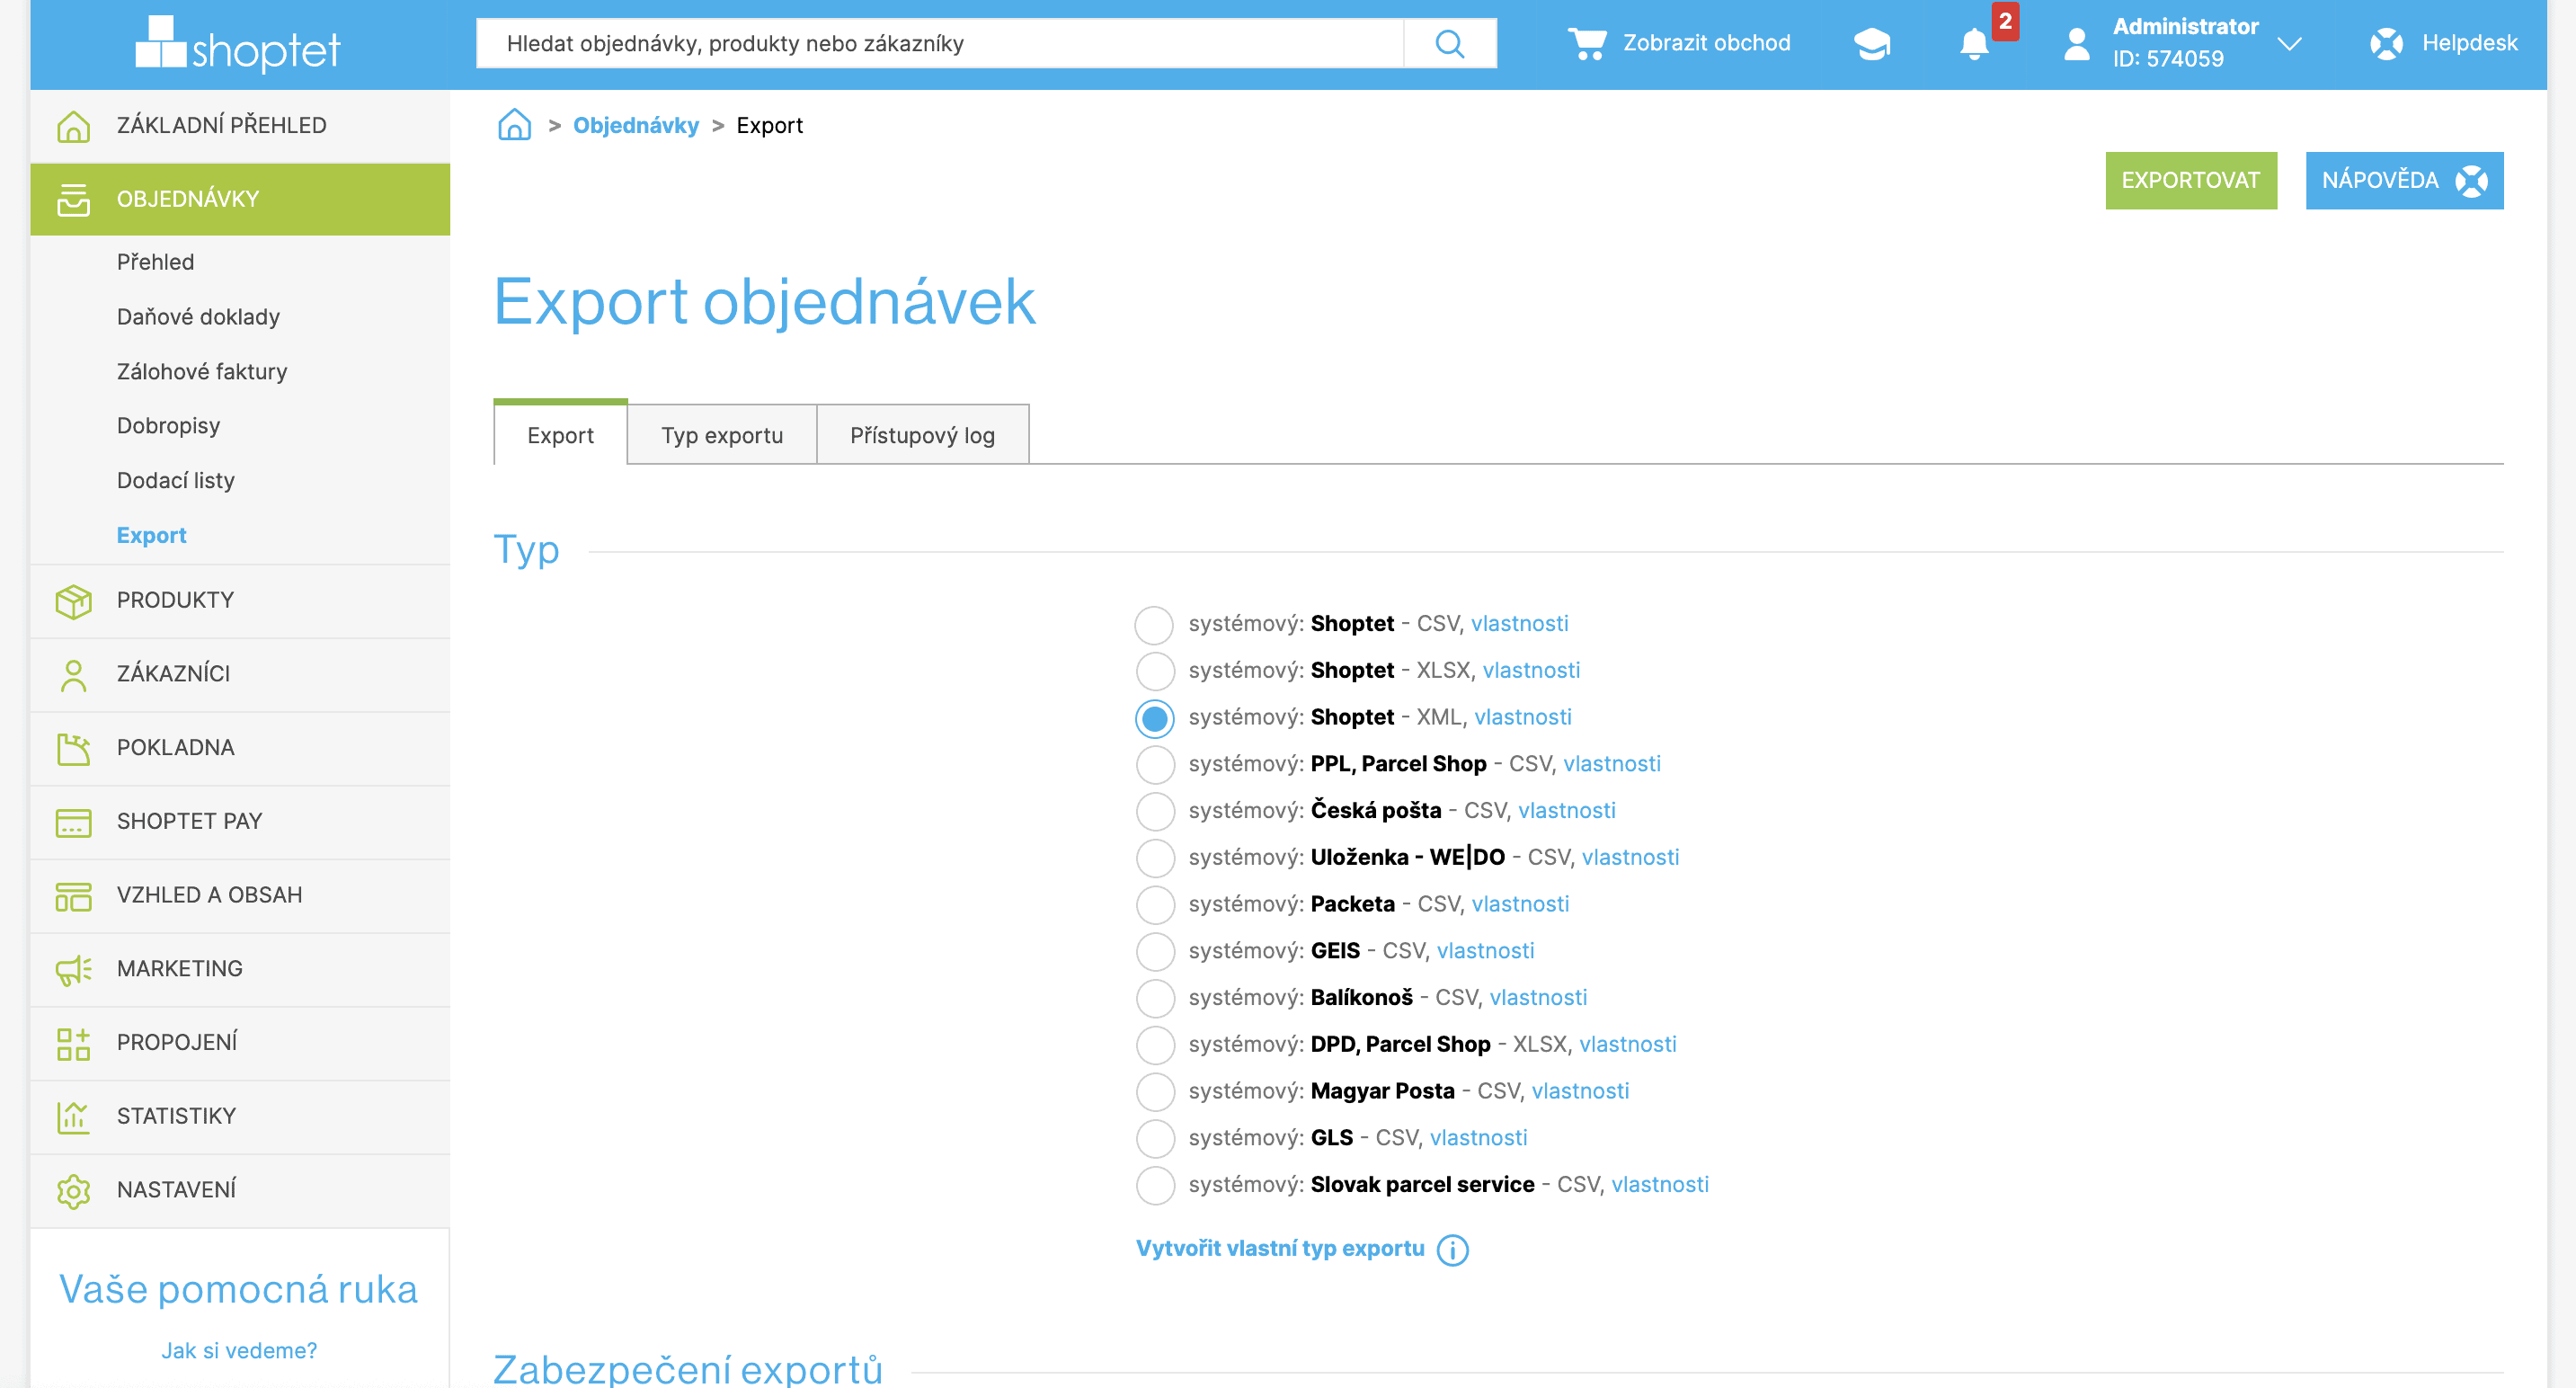Click the Základní přehled house icon
Viewport: 2576px width, 1388px height.
tap(73, 126)
